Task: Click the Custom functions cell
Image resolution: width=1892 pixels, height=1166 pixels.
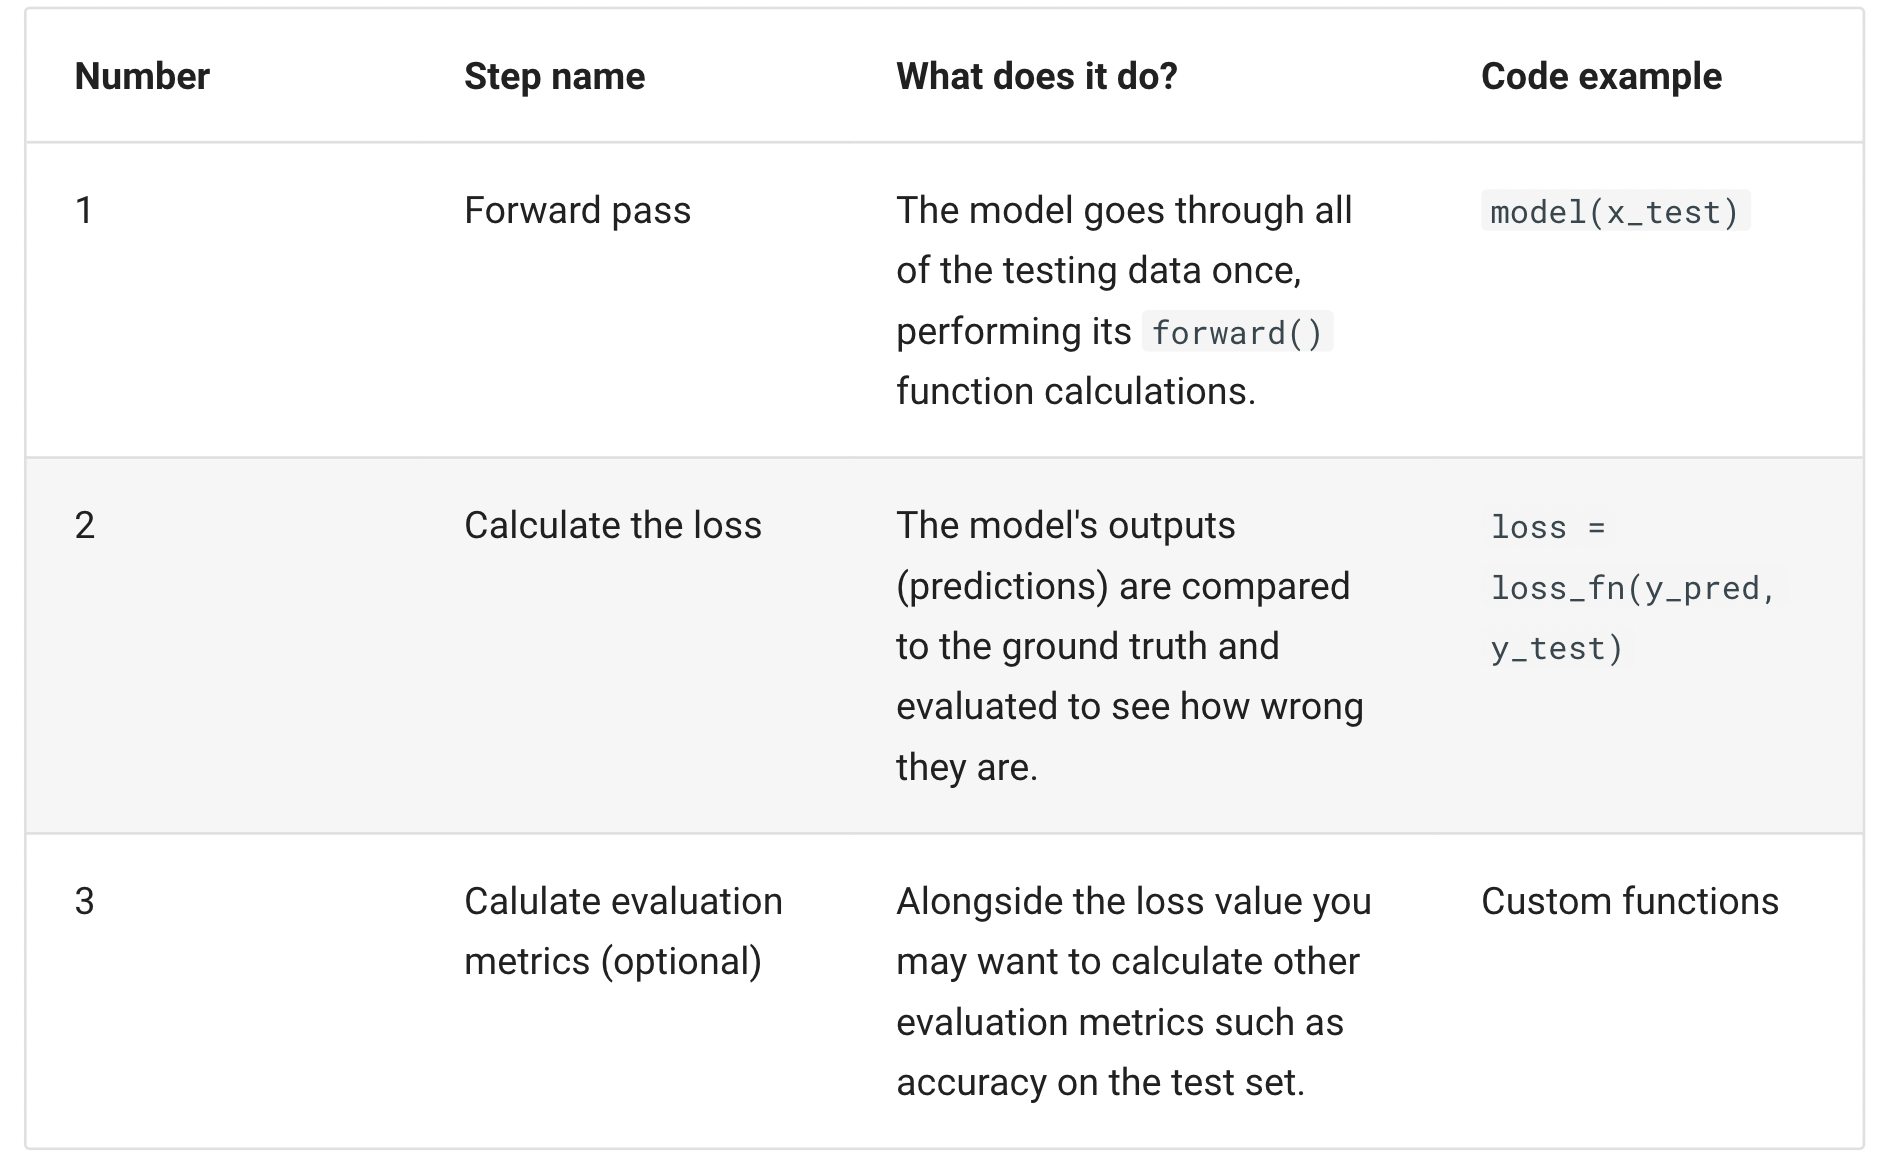Action: (x=1630, y=901)
